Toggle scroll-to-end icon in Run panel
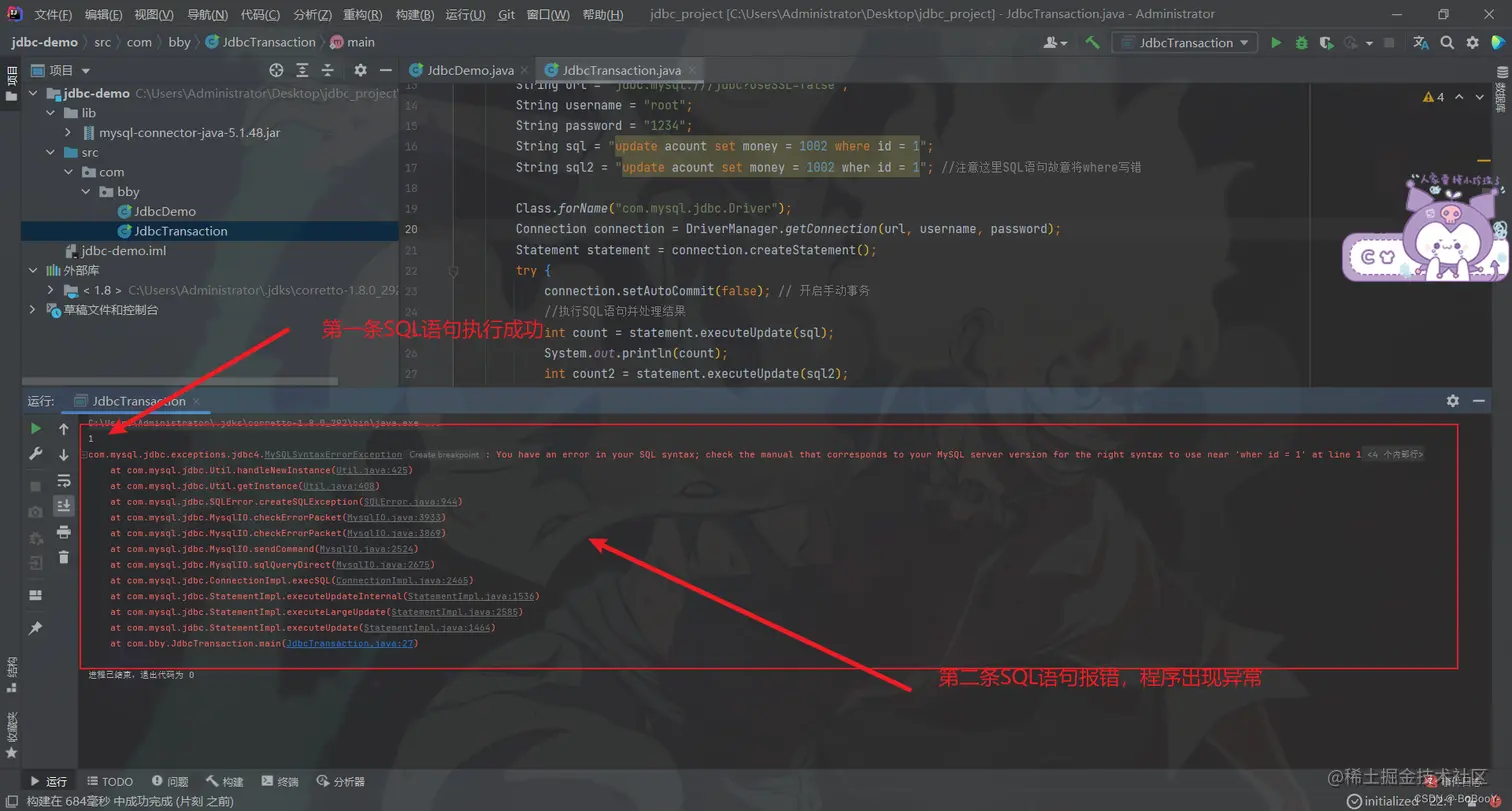The height and width of the screenshot is (811, 1512). pos(64,505)
